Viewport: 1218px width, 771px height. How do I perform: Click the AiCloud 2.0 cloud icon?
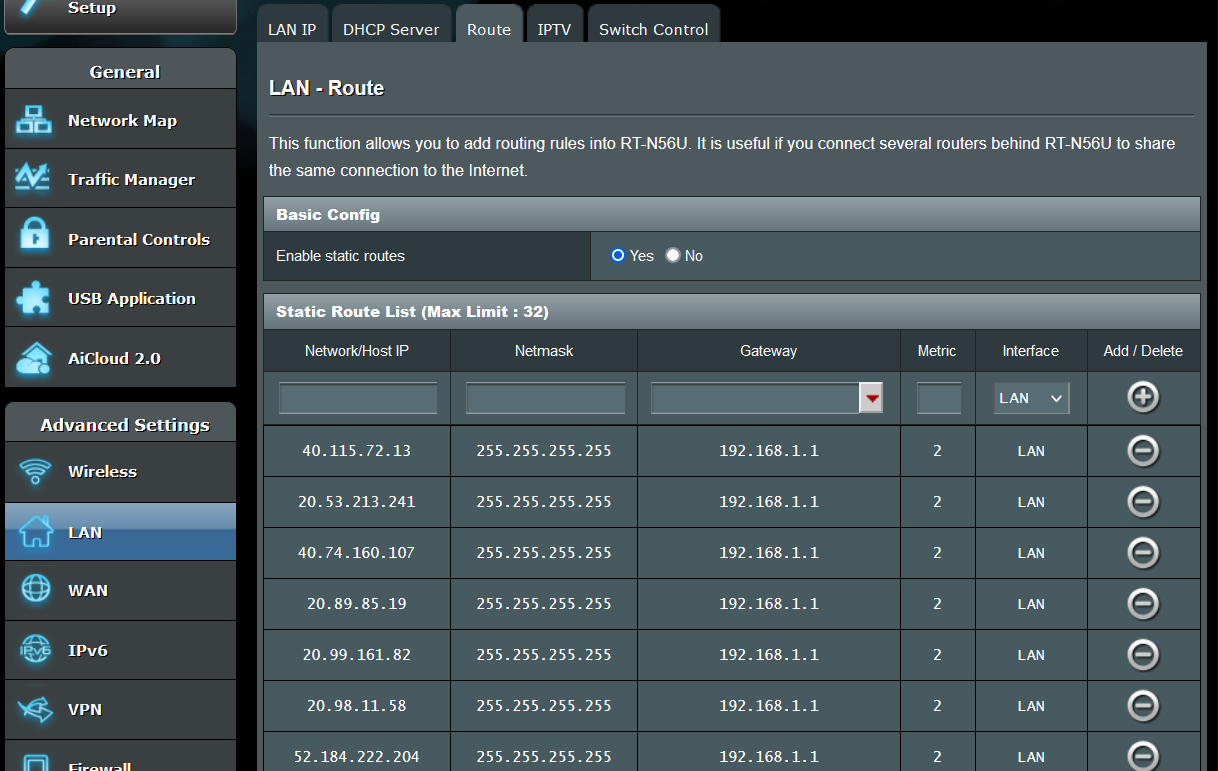tap(35, 358)
